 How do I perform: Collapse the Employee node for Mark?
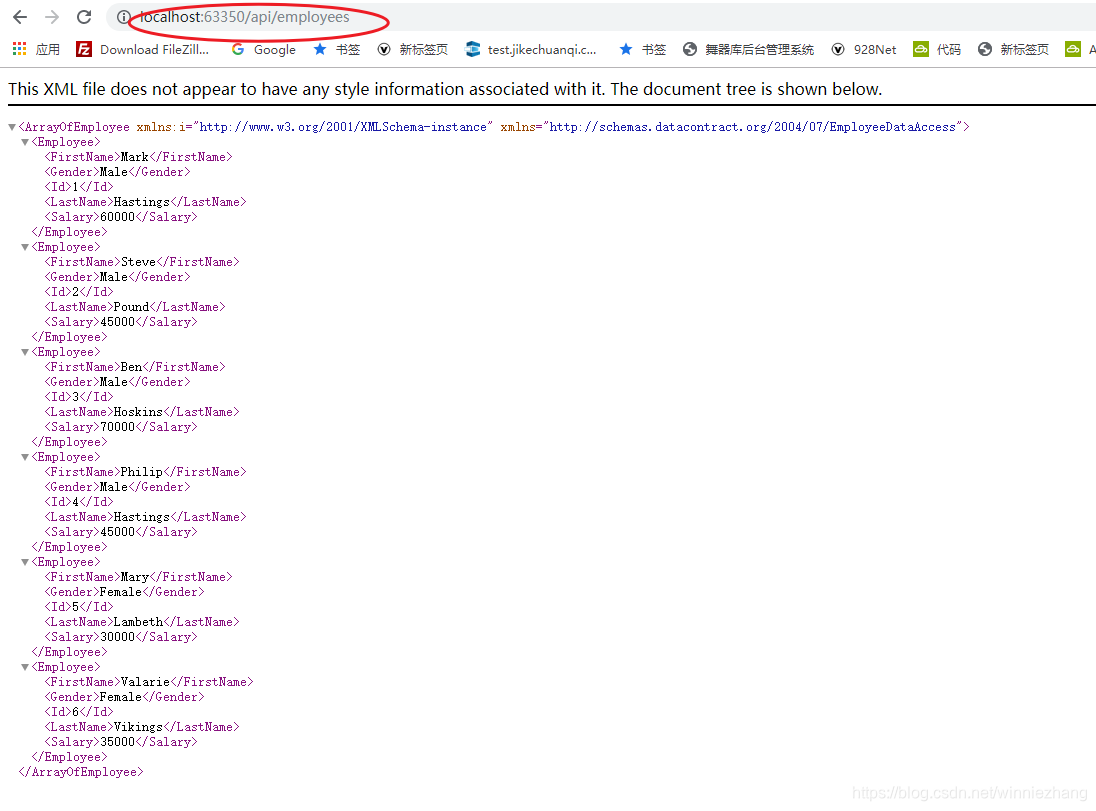[x=25, y=142]
